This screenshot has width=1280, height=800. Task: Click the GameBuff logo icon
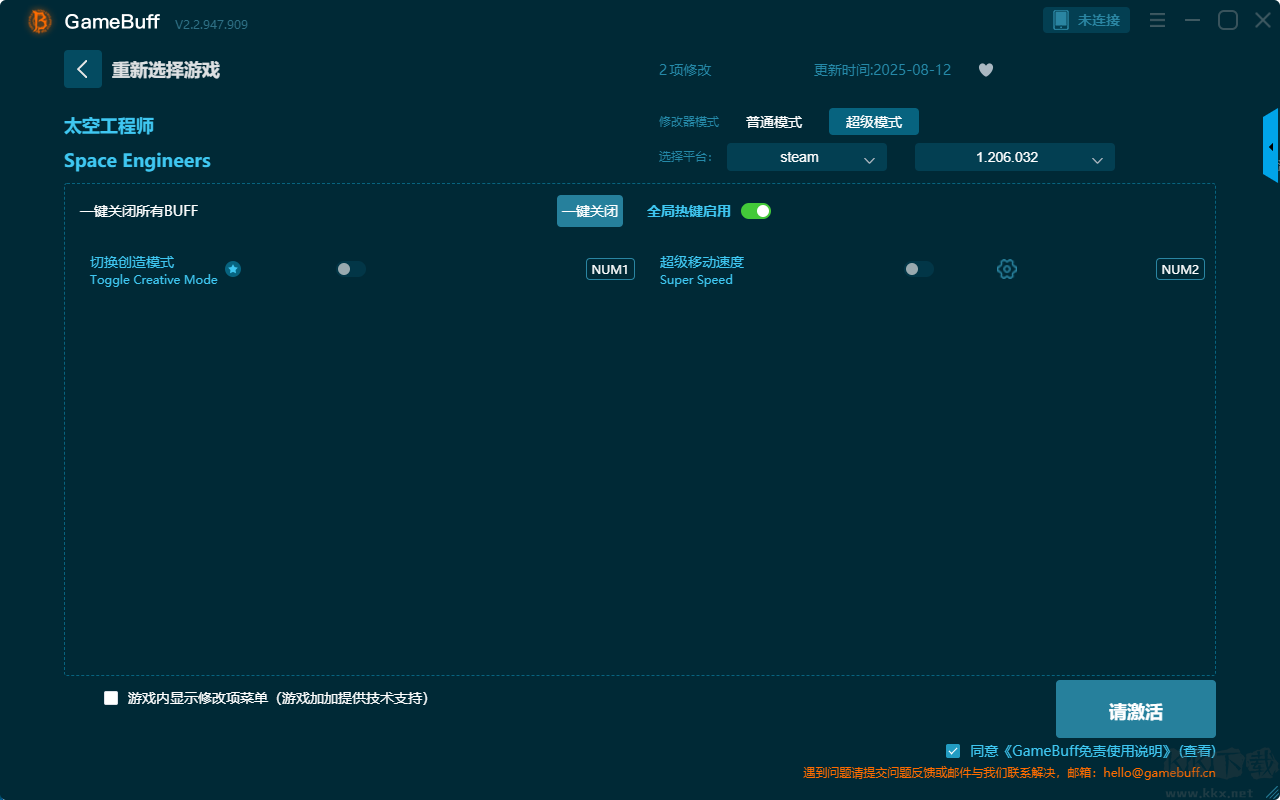(x=40, y=21)
